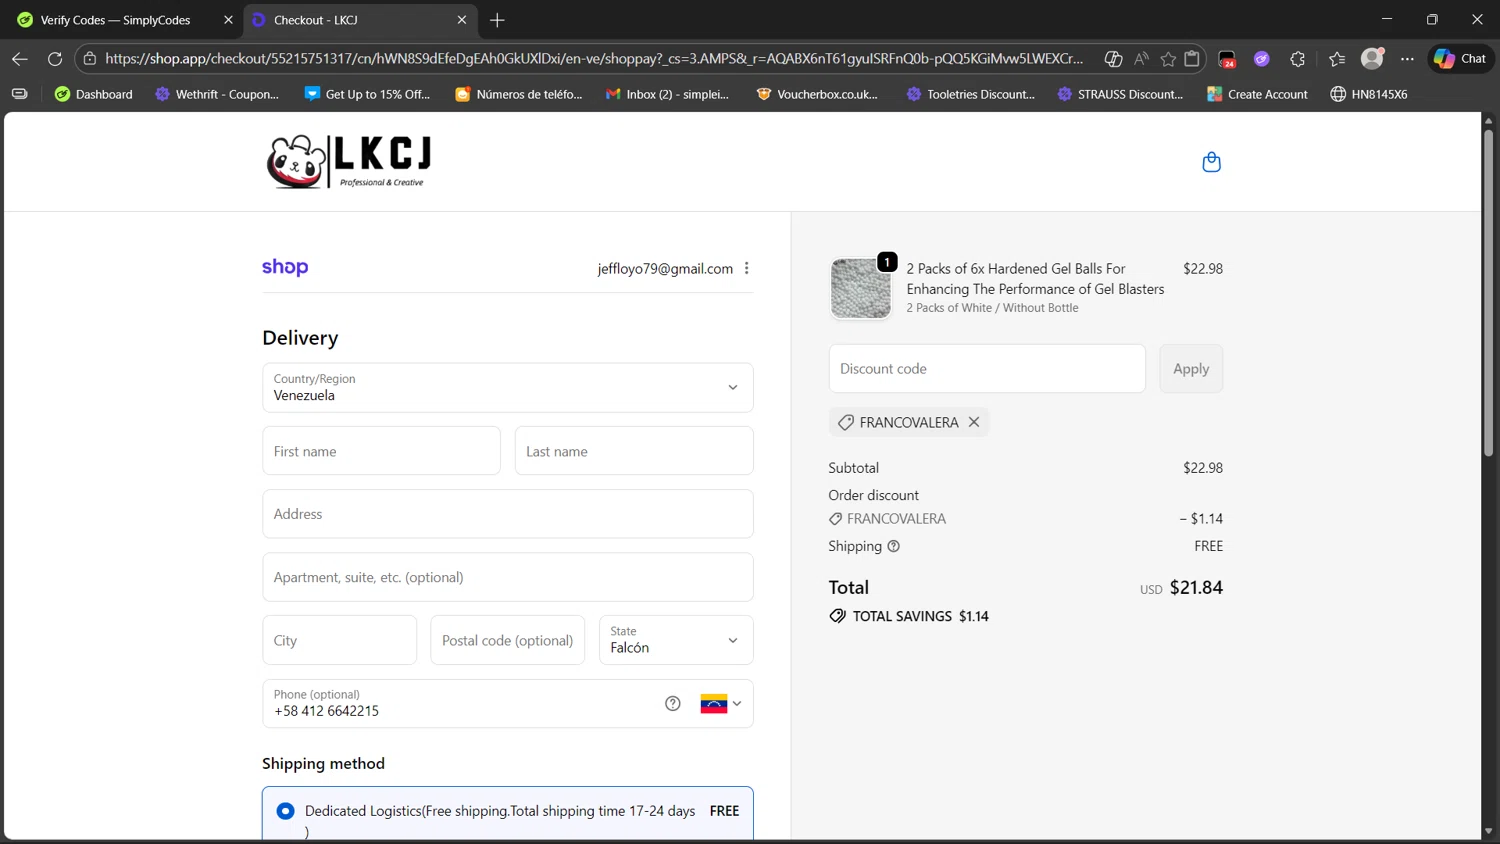This screenshot has height=844, width=1500.
Task: Click the Address input field
Action: pos(508,514)
